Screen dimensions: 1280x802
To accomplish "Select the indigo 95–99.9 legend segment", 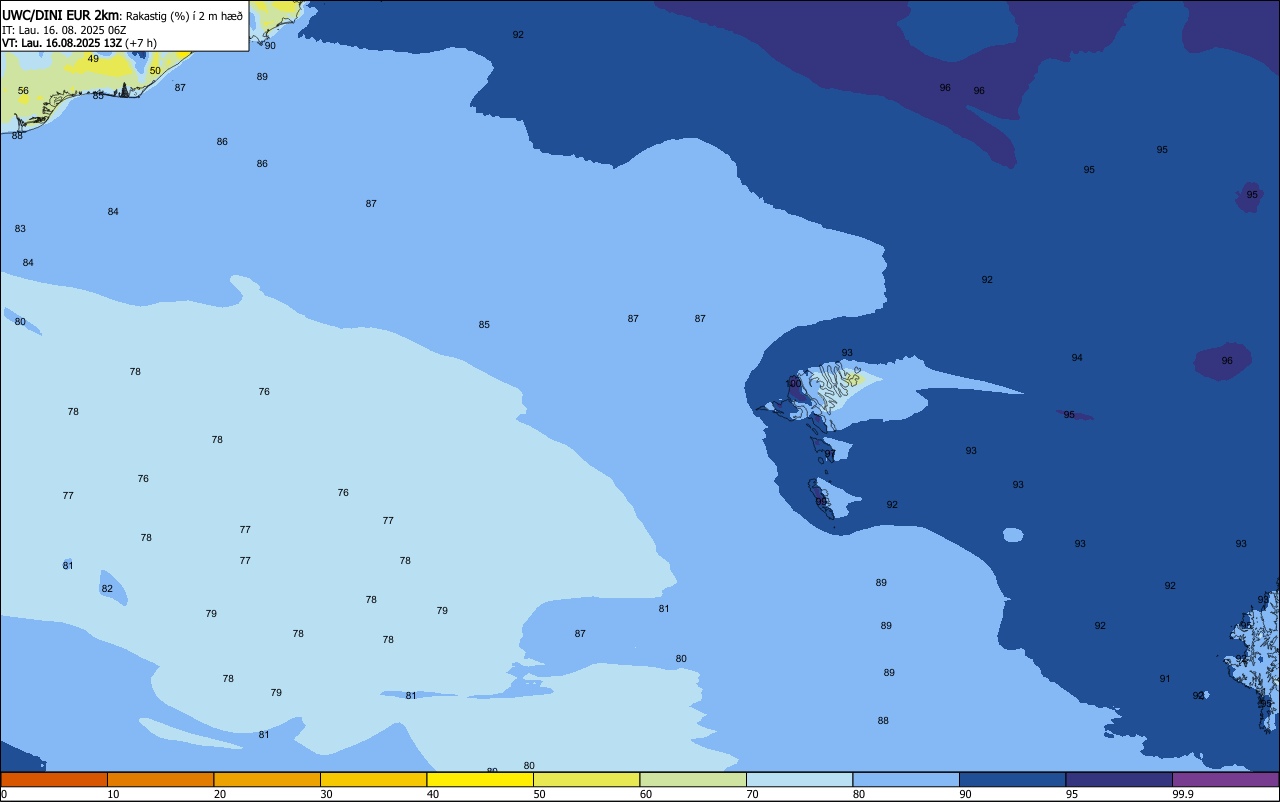I will 1119,779.
